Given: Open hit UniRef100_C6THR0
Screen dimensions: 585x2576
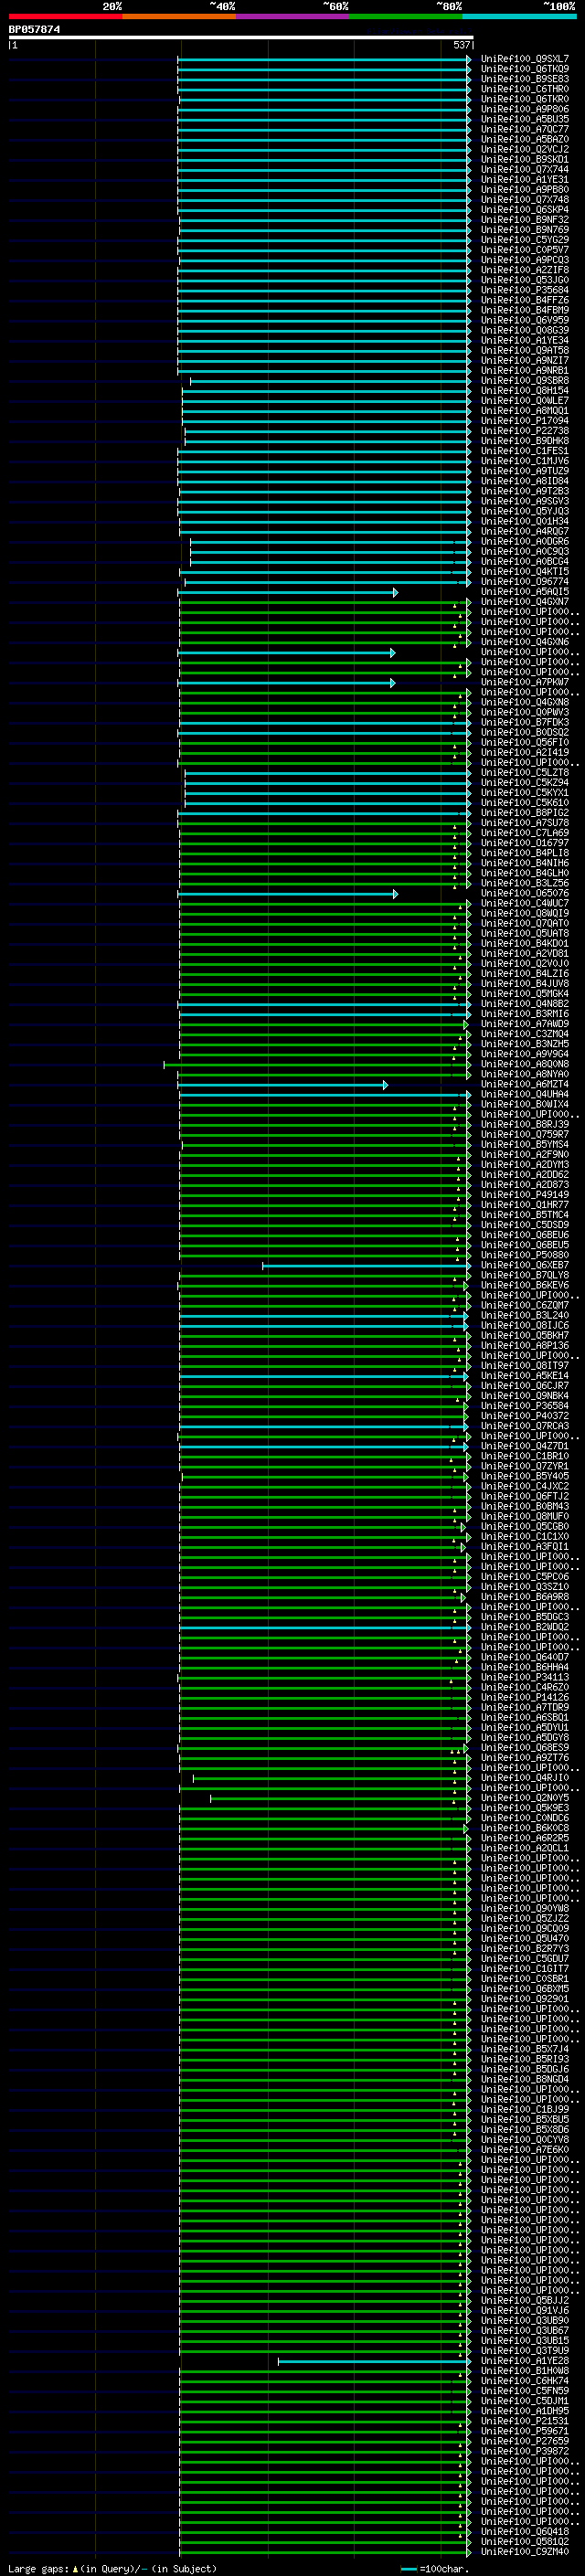Looking at the screenshot, I should (525, 89).
